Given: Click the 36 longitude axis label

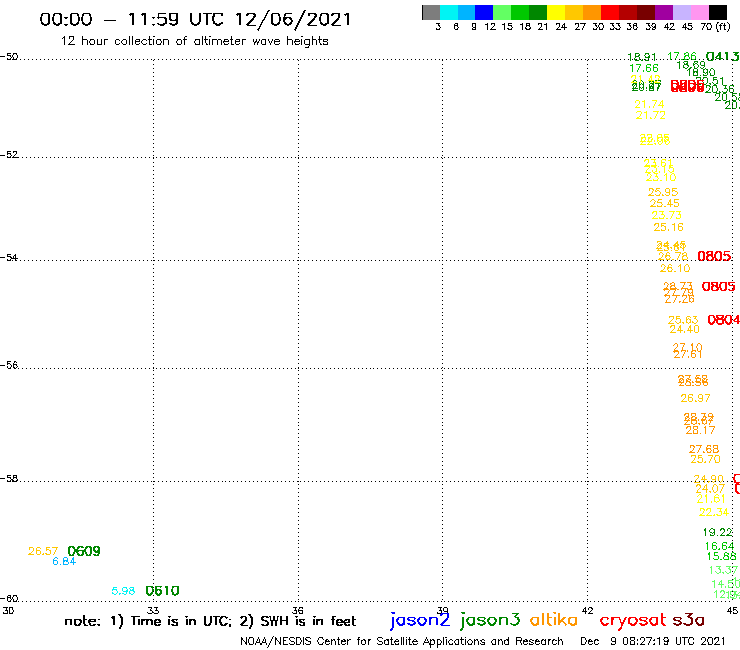Looking at the screenshot, I should 298,611.
